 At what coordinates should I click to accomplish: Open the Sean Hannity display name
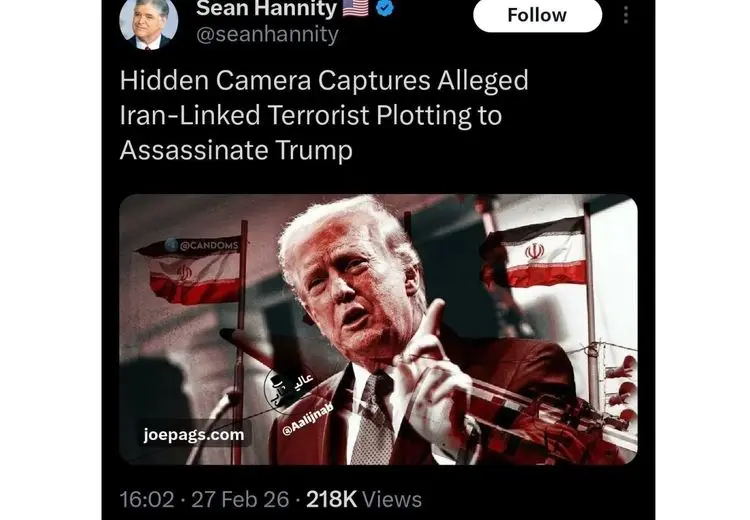(x=266, y=9)
